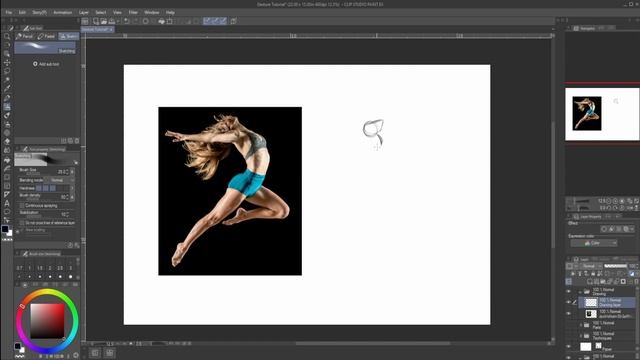The image size is (640, 360).
Task: Open the Window menu
Action: tap(151, 13)
